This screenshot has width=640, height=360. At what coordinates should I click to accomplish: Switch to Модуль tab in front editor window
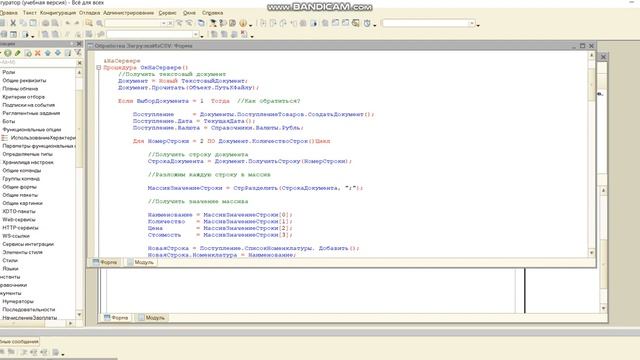(140, 262)
